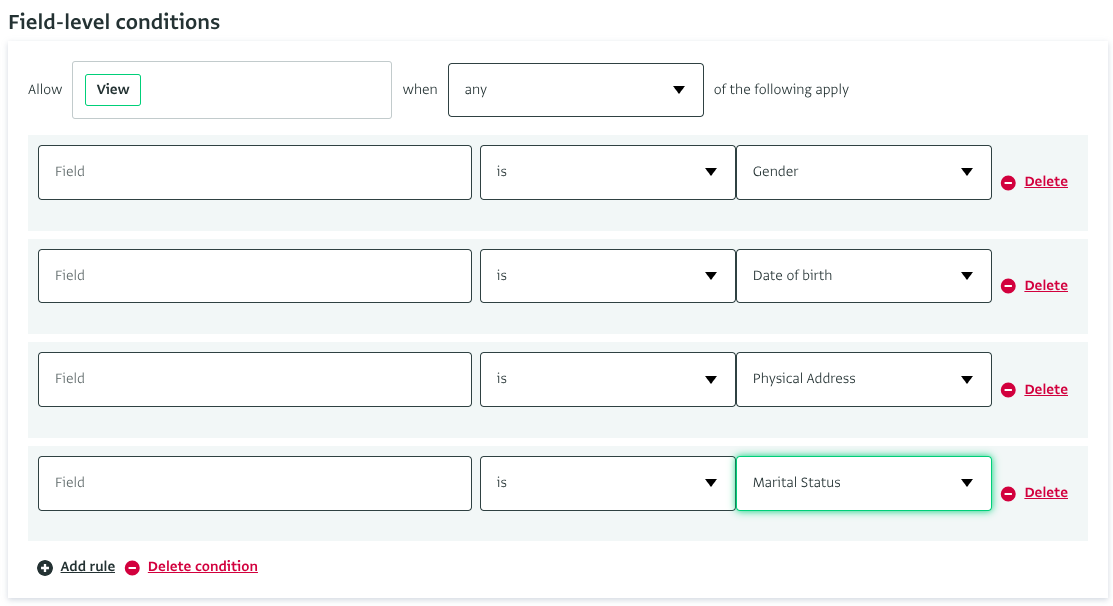
Task: Open the Date of birth value dropdown
Action: (863, 276)
